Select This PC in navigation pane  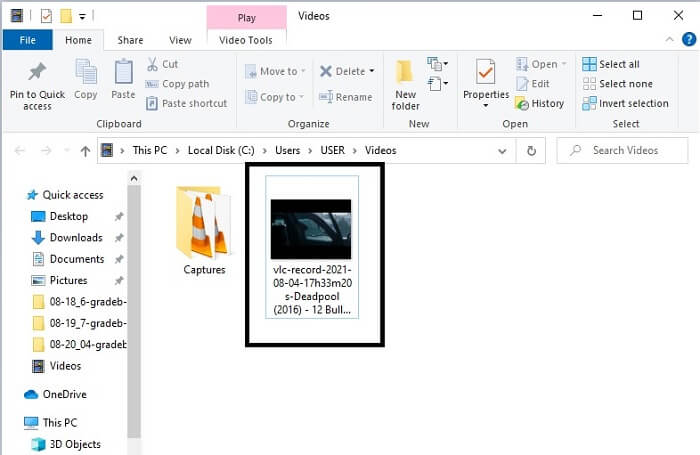(50, 423)
